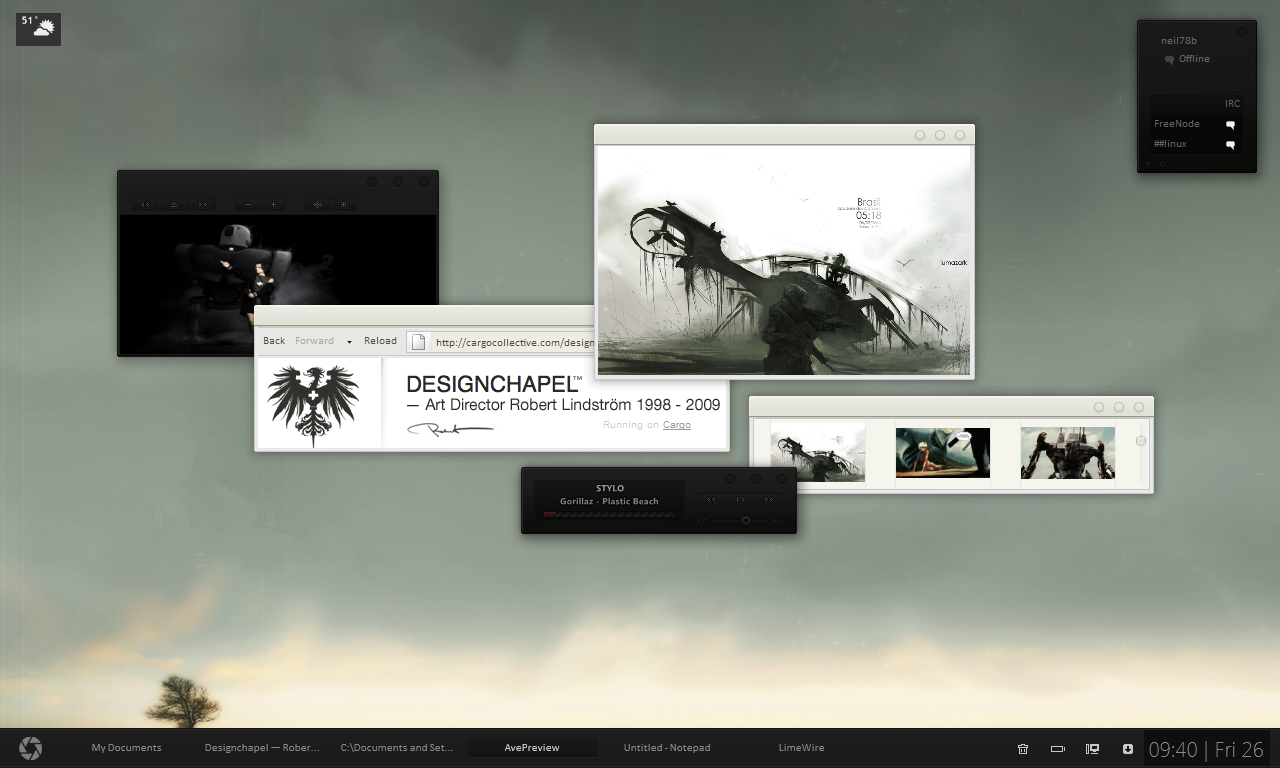Open the network computer tray icon
The width and height of the screenshot is (1280, 768).
tap(1093, 748)
